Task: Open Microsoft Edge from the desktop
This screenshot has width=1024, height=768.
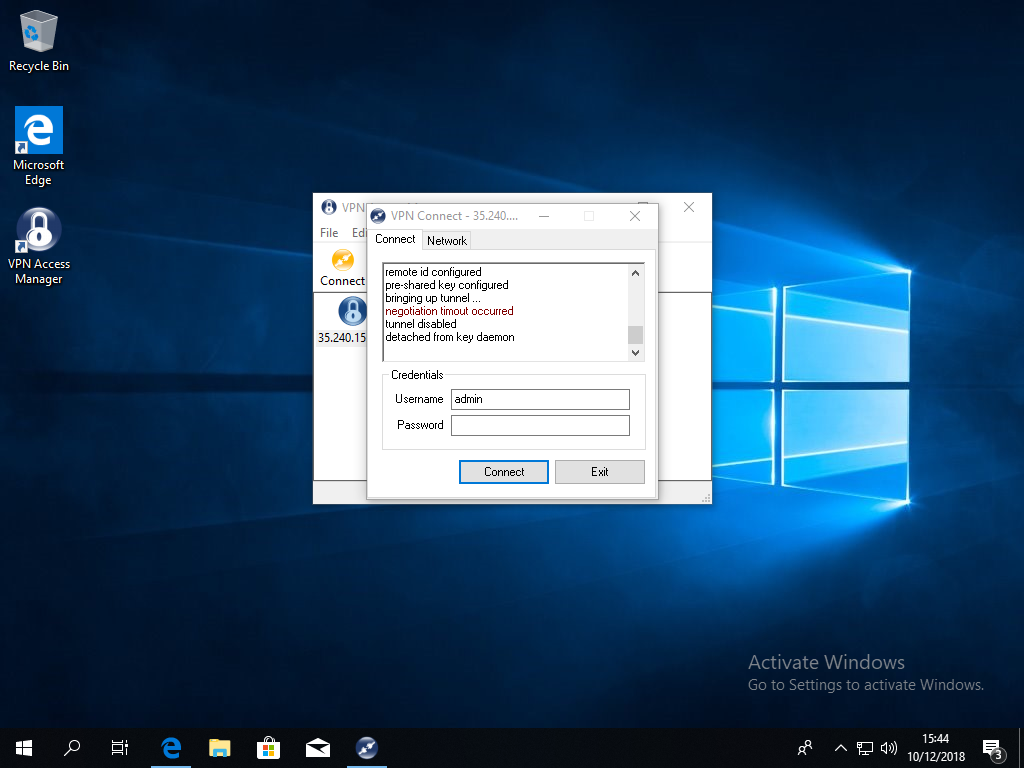Action: [x=37, y=131]
